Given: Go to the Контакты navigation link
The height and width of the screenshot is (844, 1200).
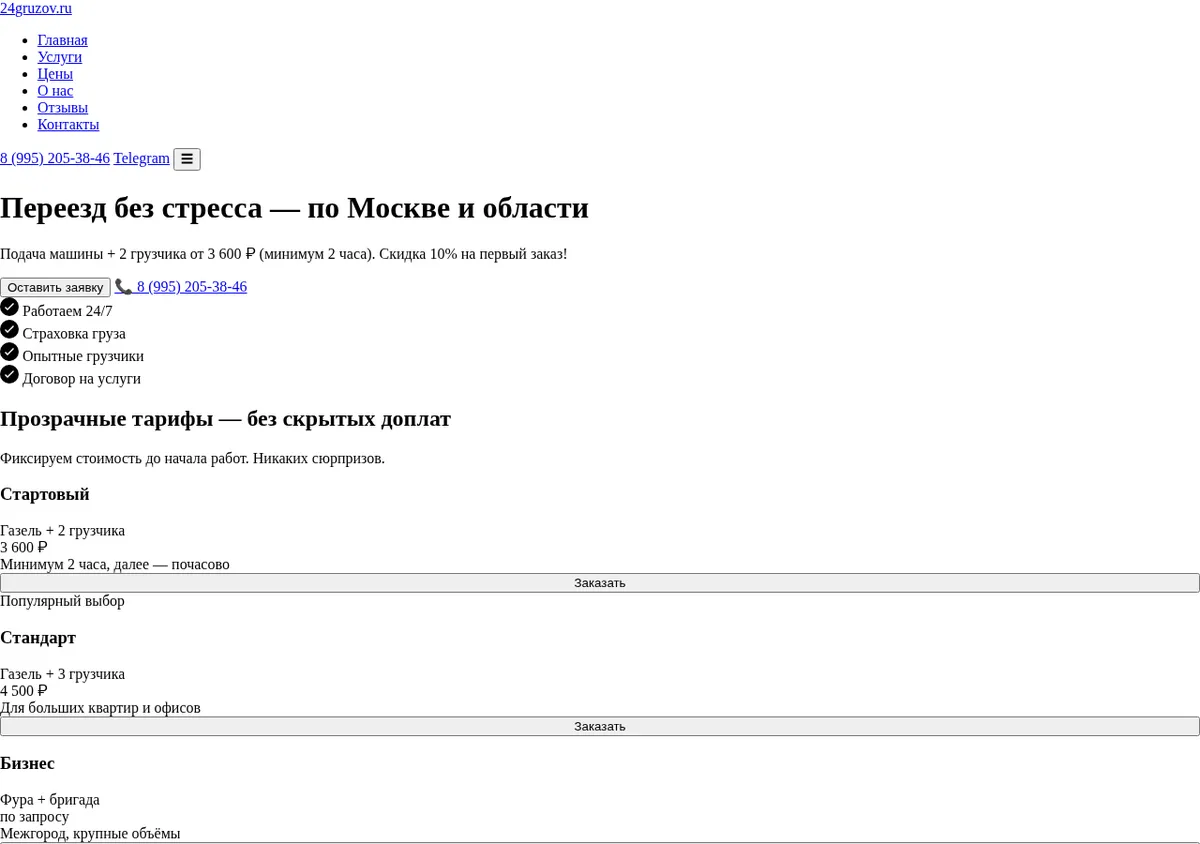Looking at the screenshot, I should click(68, 125).
